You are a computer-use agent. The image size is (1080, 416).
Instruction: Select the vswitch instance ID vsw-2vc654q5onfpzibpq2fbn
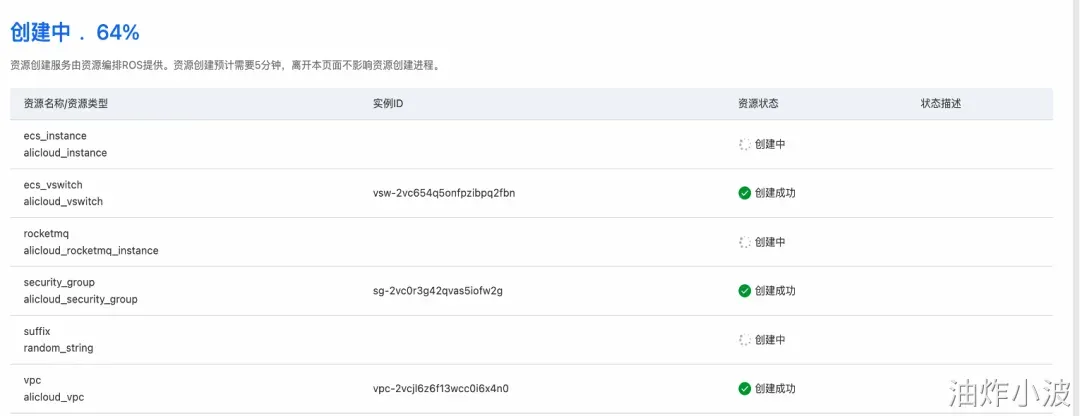[444, 193]
